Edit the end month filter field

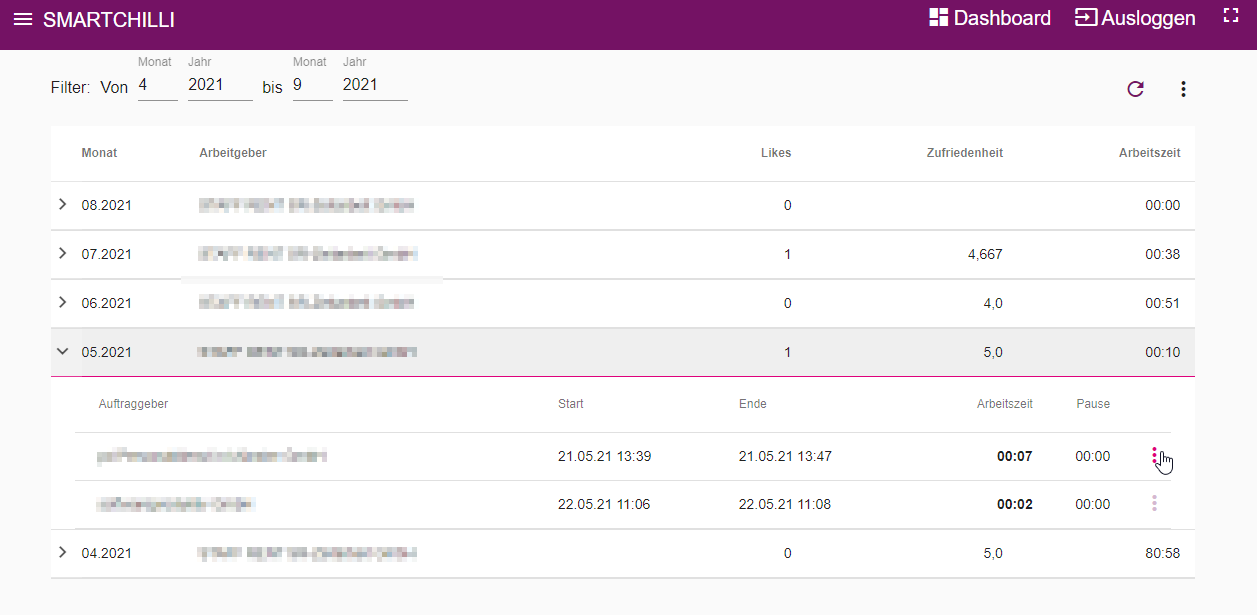point(313,86)
